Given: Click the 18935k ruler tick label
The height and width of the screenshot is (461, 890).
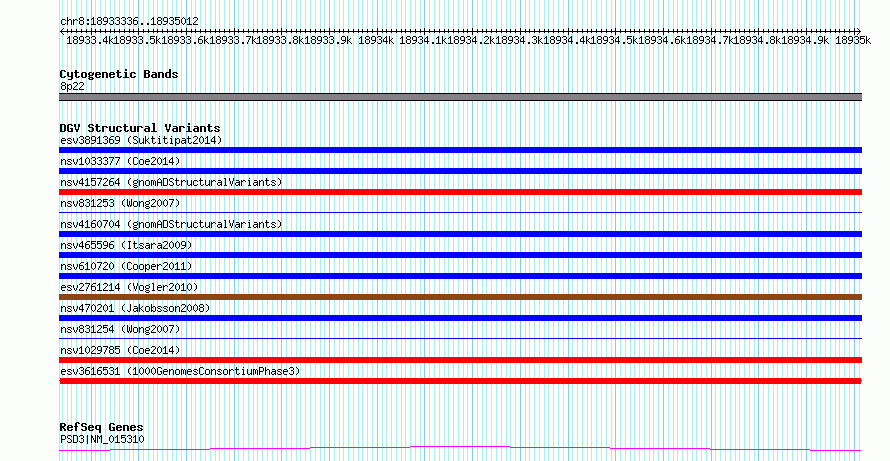Looking at the screenshot, I should (x=853, y=40).
